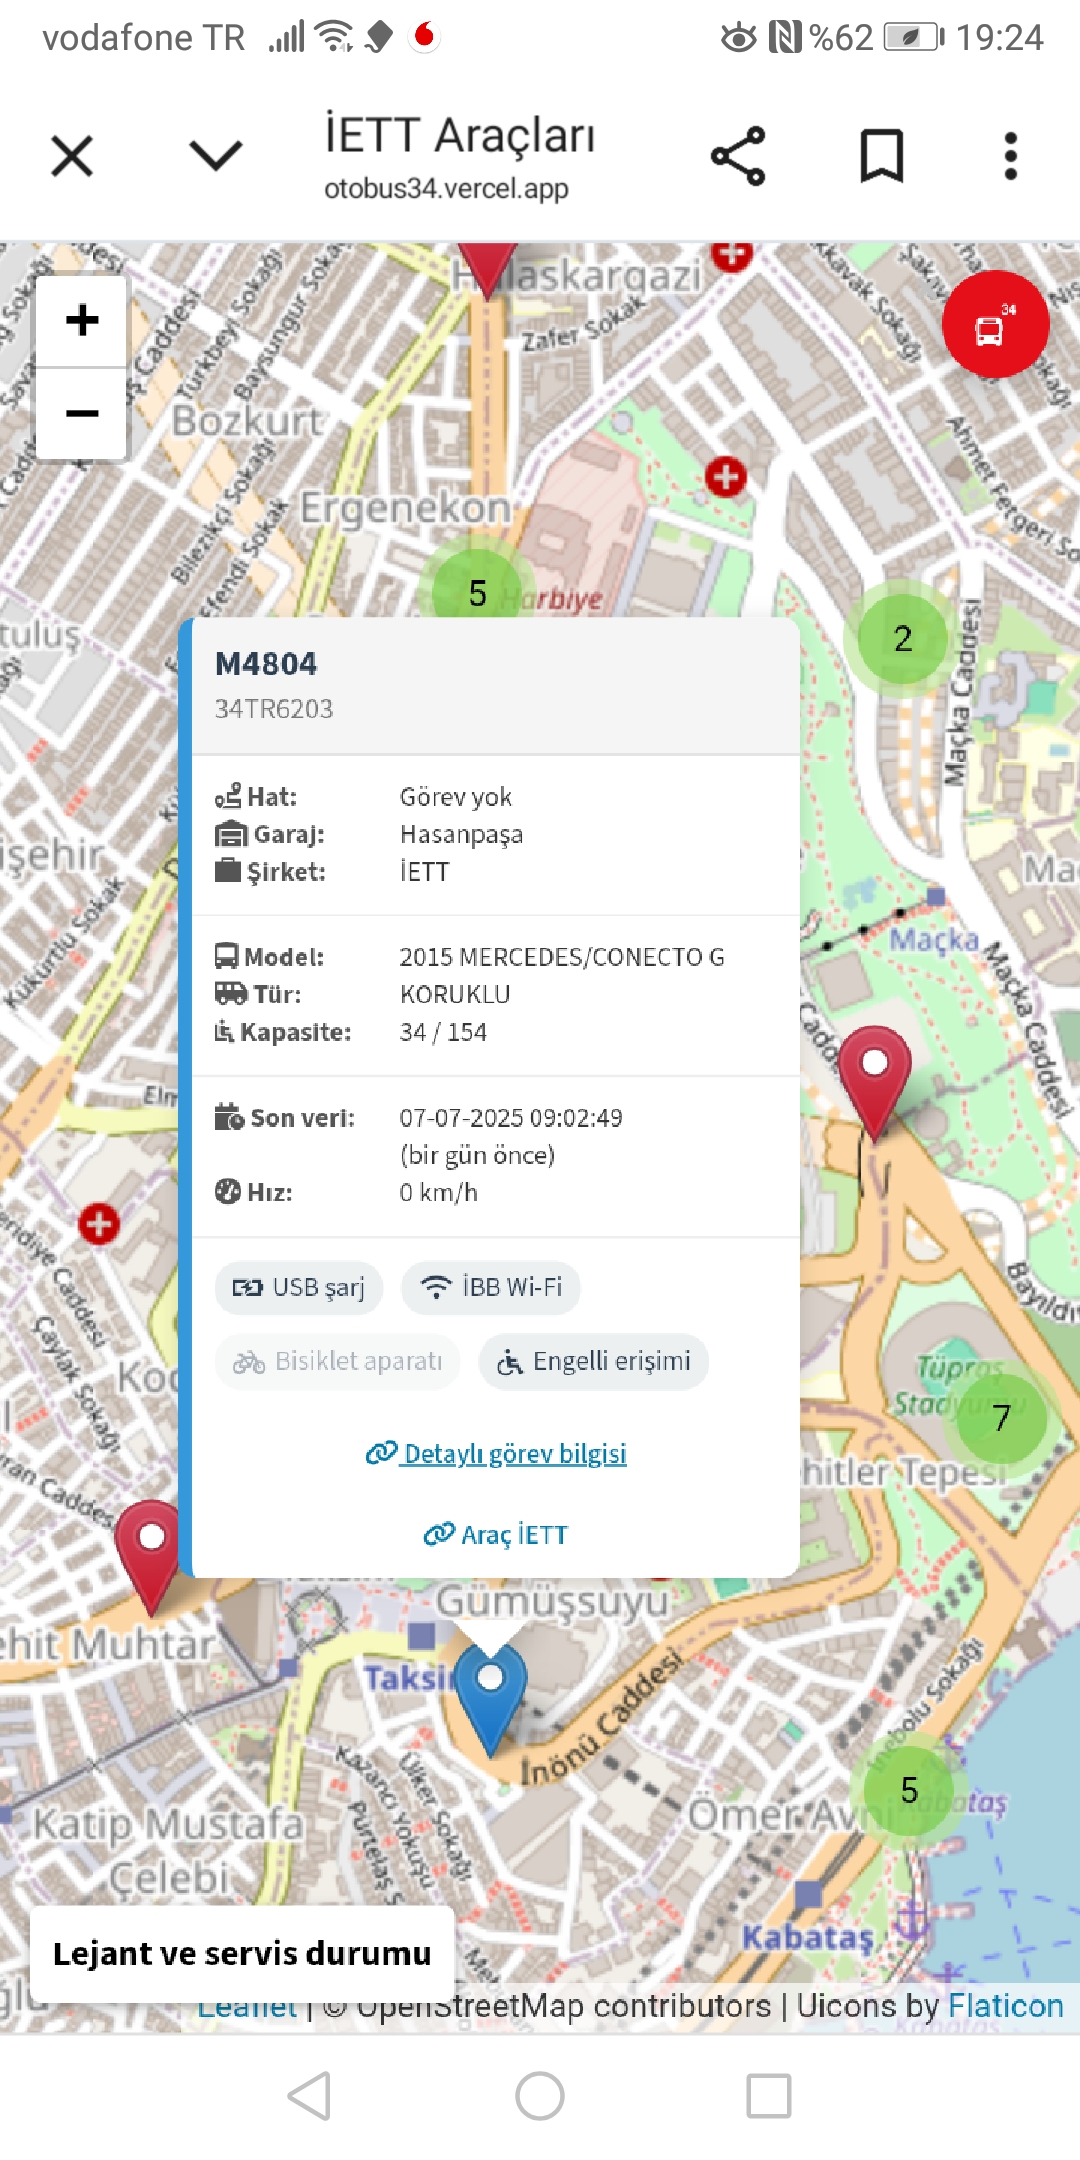Viewport: 1080px width, 2160px height.
Task: Zoom in on the map
Action: [x=82, y=321]
